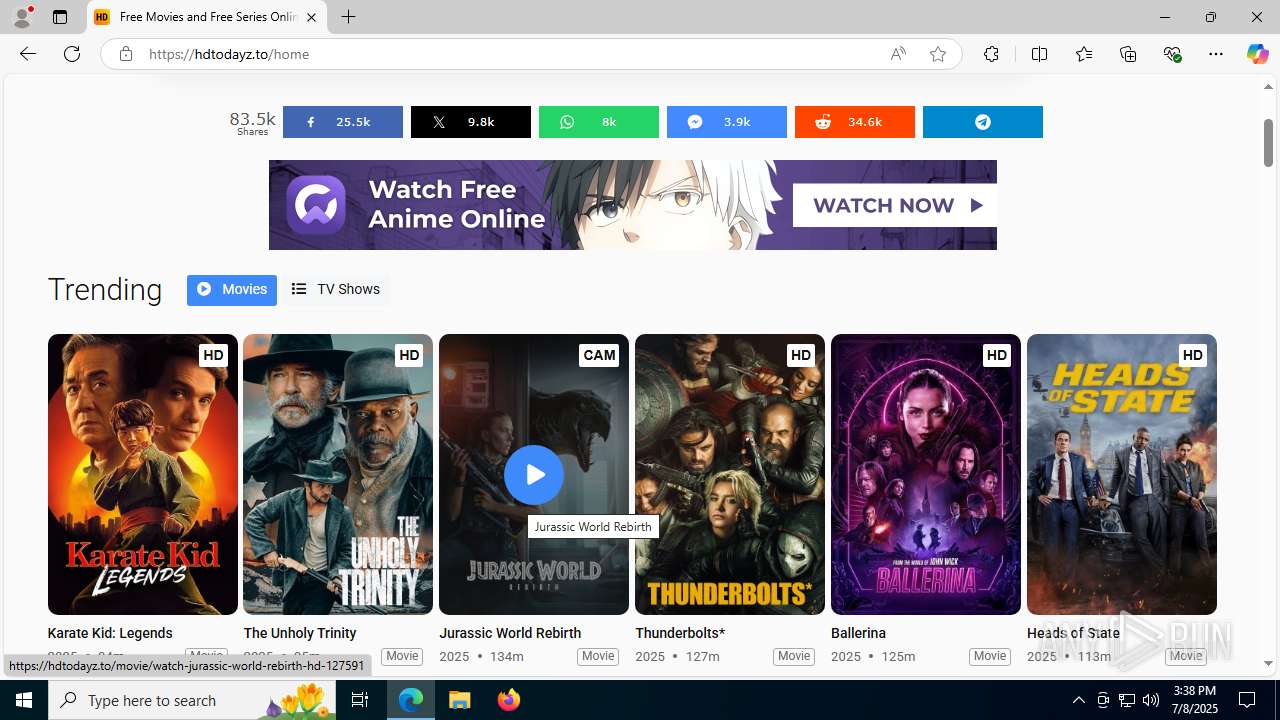The height and width of the screenshot is (720, 1280).
Task: Share via Messenger 3.9k button
Action: tap(727, 122)
